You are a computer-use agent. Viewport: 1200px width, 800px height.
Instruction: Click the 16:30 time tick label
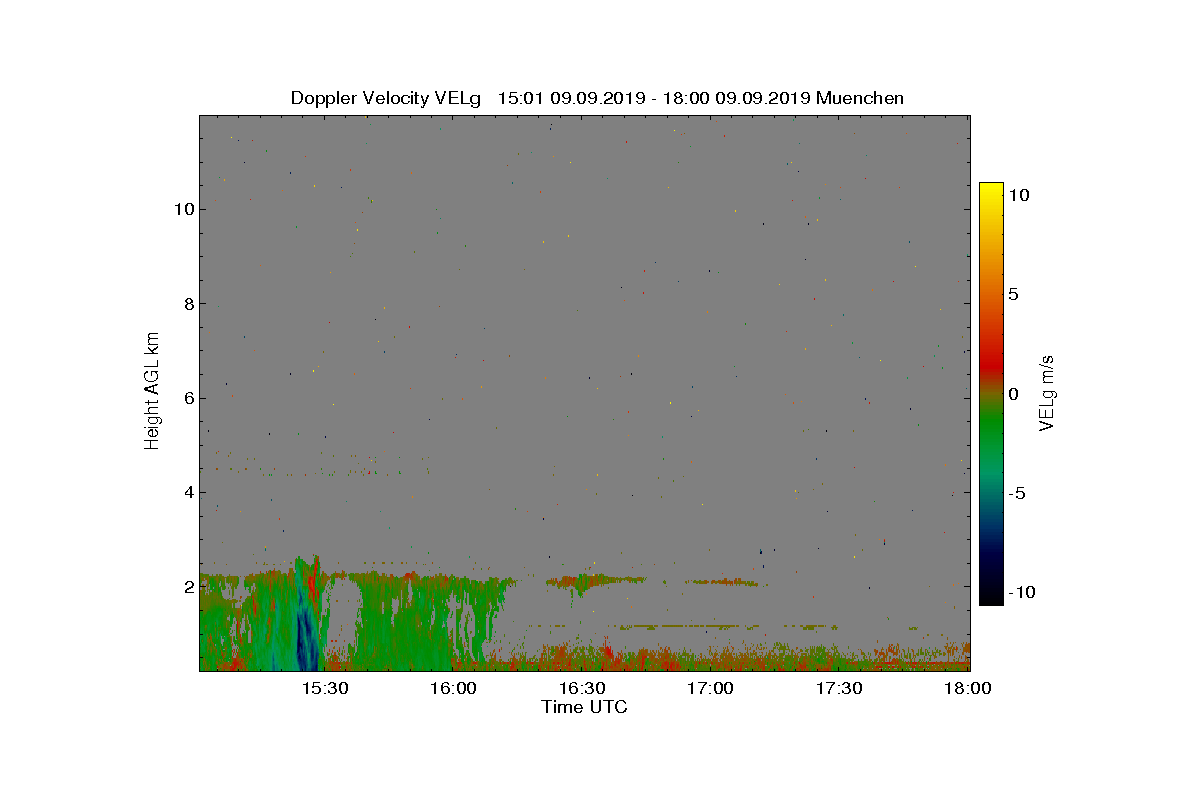(583, 689)
